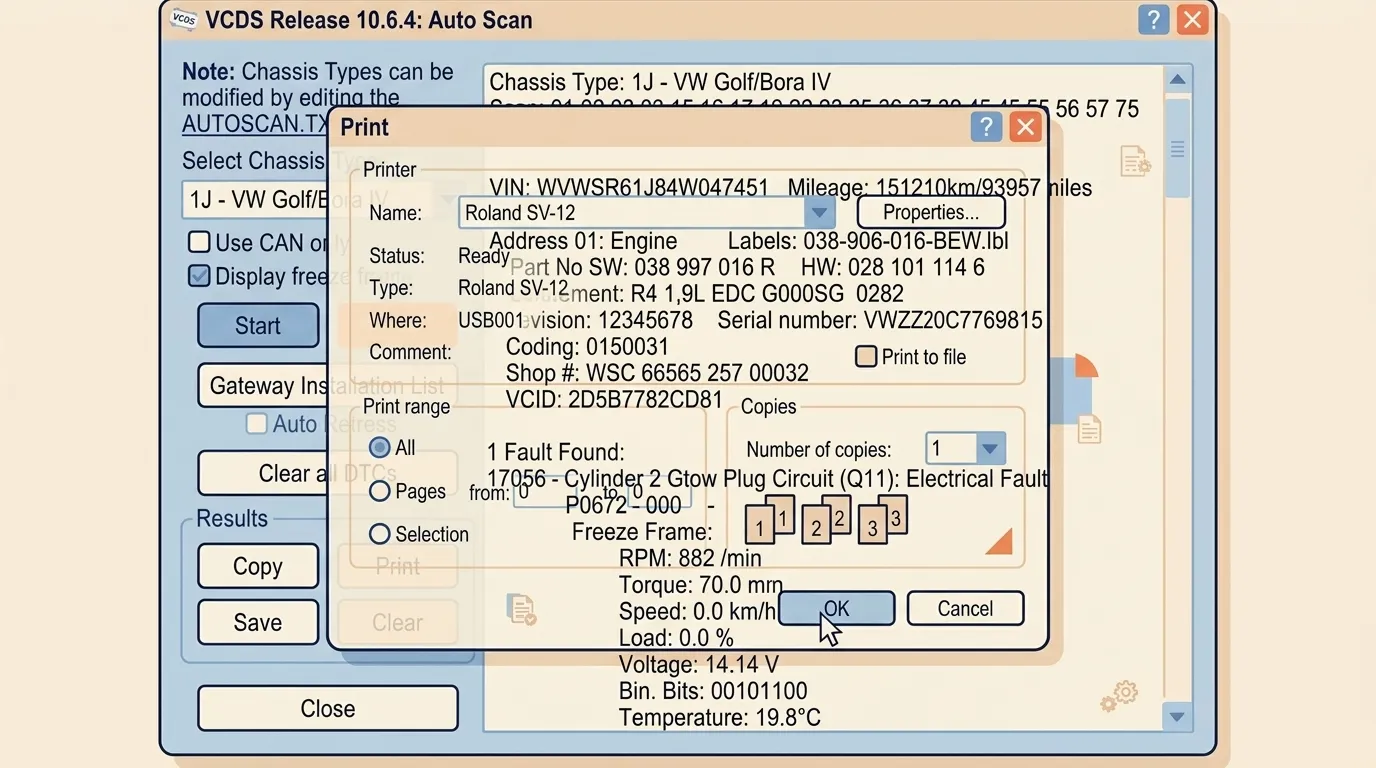This screenshot has width=1376, height=768.
Task: Click the document page icon right of Copies
Action: 1089,429
